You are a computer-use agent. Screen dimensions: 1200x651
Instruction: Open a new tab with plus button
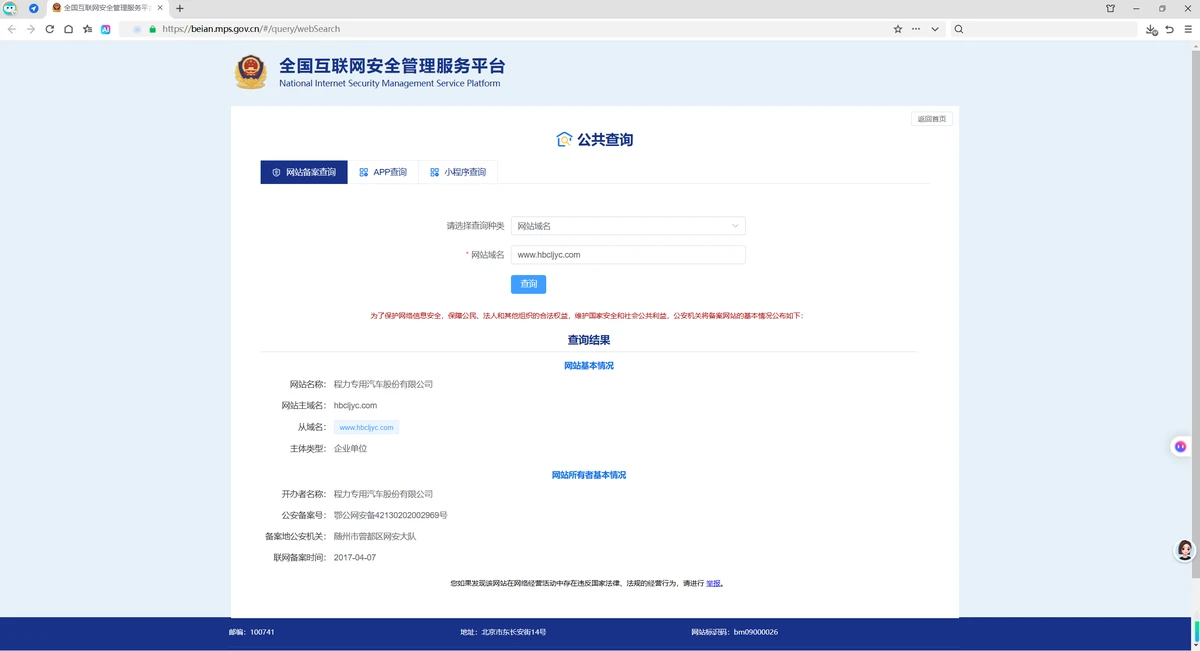[x=180, y=8]
